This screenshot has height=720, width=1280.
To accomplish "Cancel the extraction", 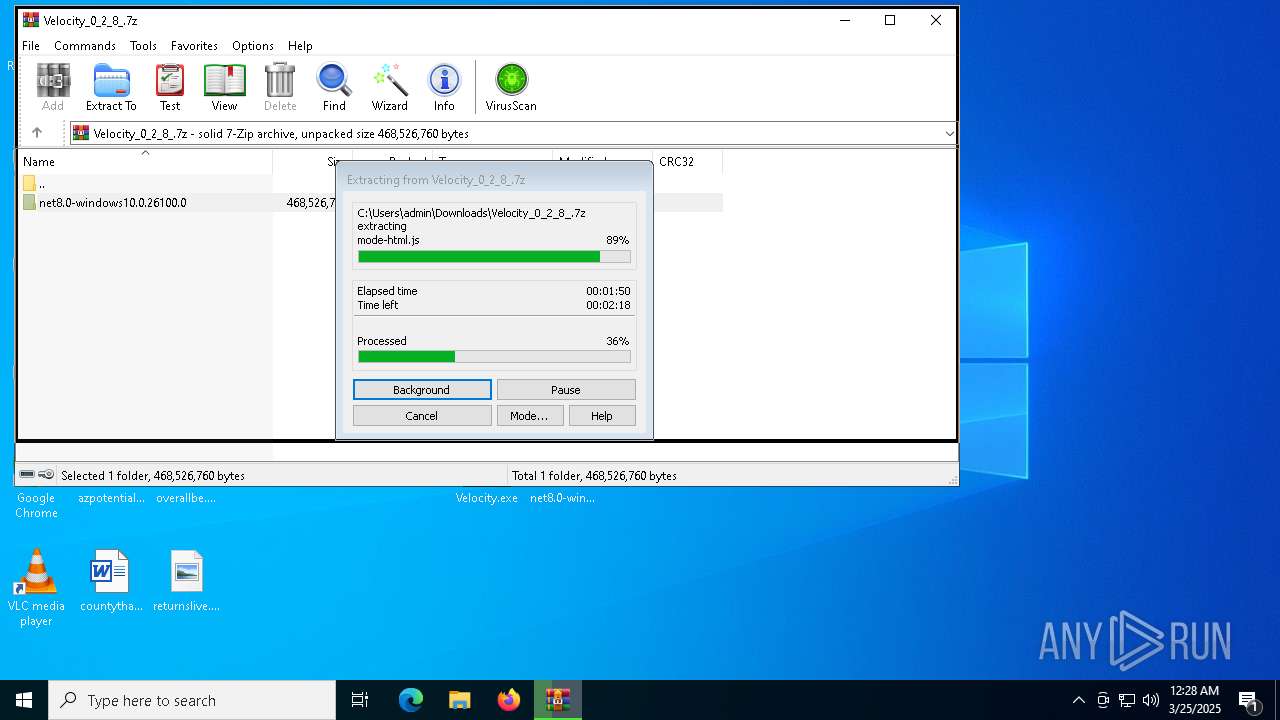I will click(x=422, y=416).
